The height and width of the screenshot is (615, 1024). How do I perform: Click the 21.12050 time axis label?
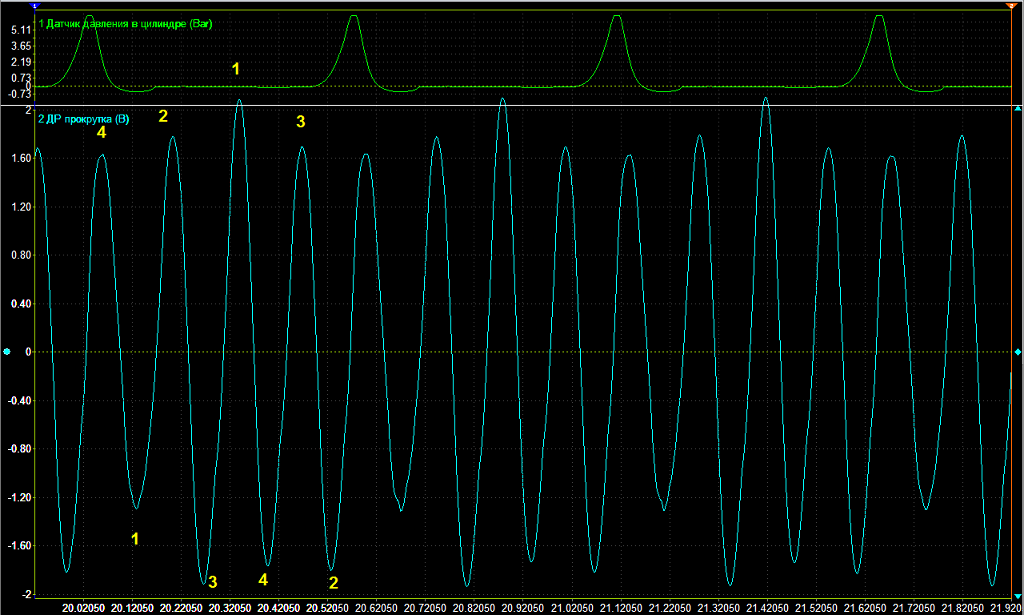[621, 608]
